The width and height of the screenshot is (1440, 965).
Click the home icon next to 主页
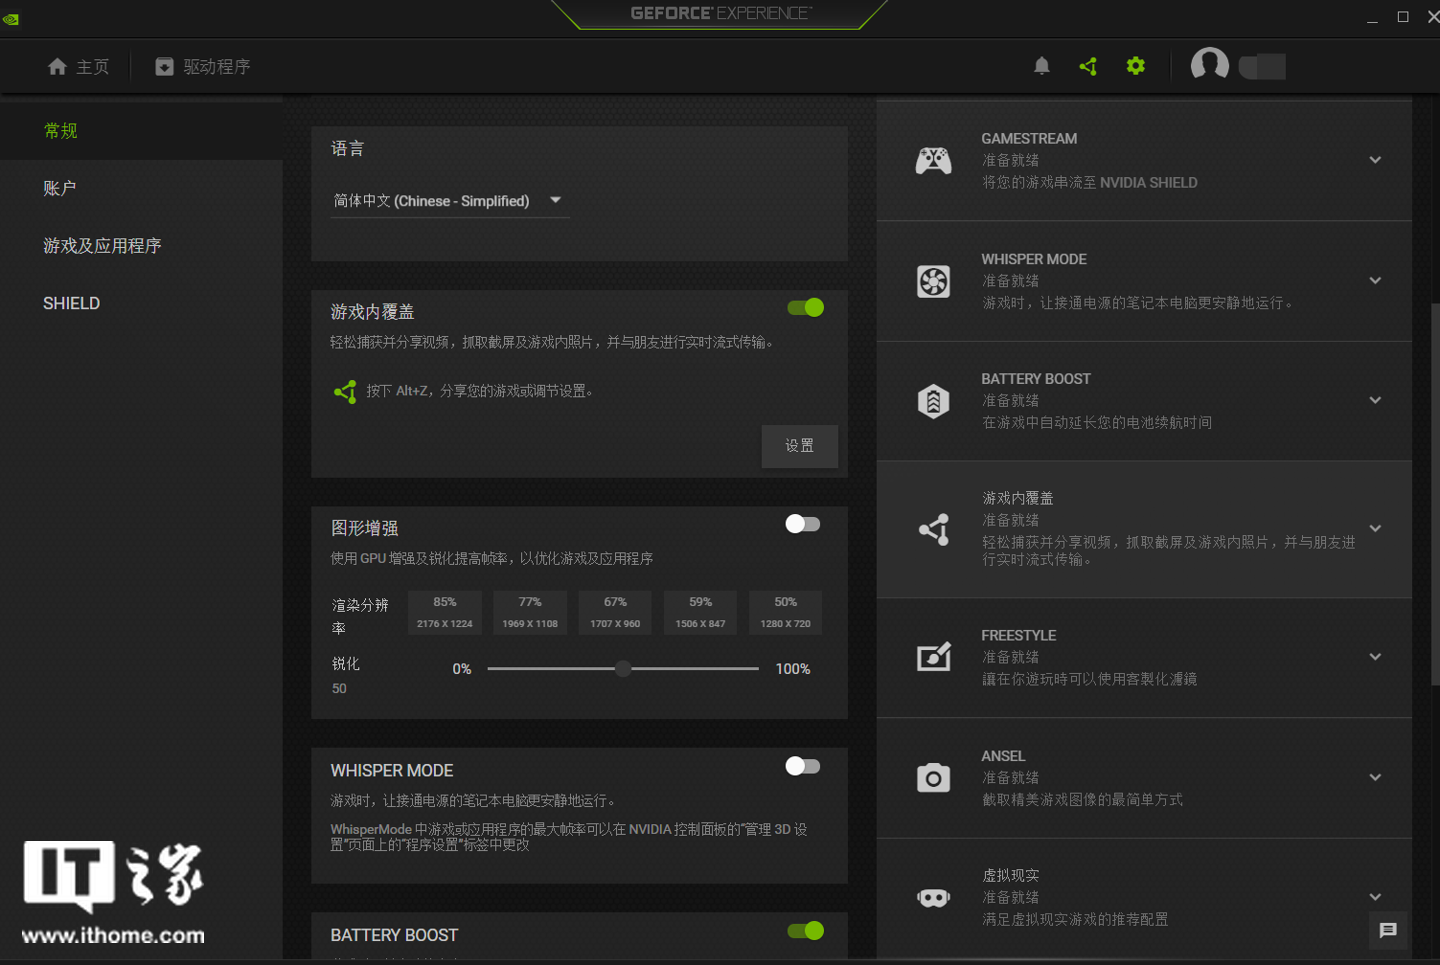[x=57, y=66]
